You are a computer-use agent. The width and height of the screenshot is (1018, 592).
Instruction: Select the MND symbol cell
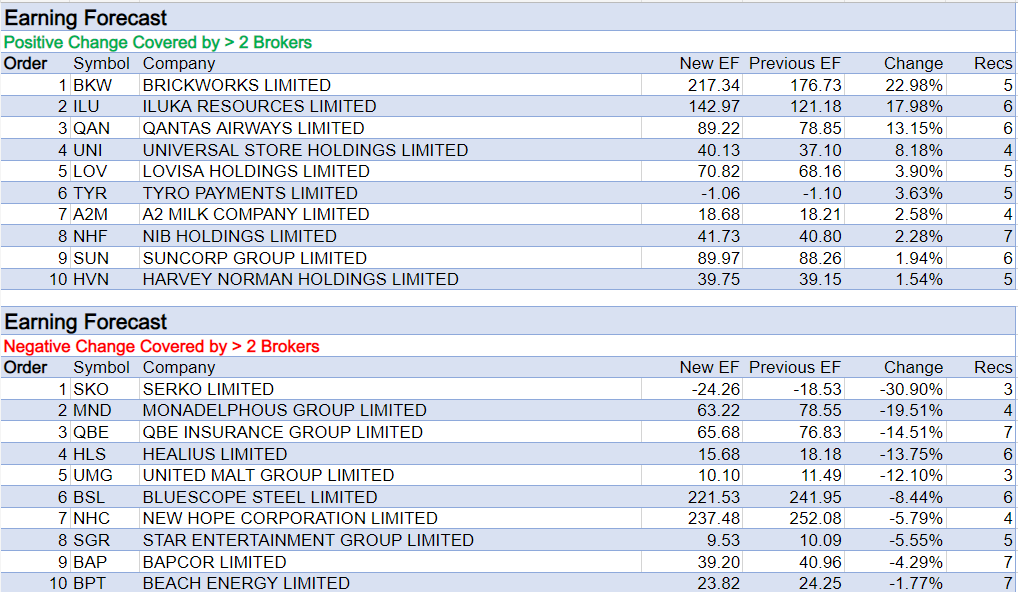click(x=92, y=410)
